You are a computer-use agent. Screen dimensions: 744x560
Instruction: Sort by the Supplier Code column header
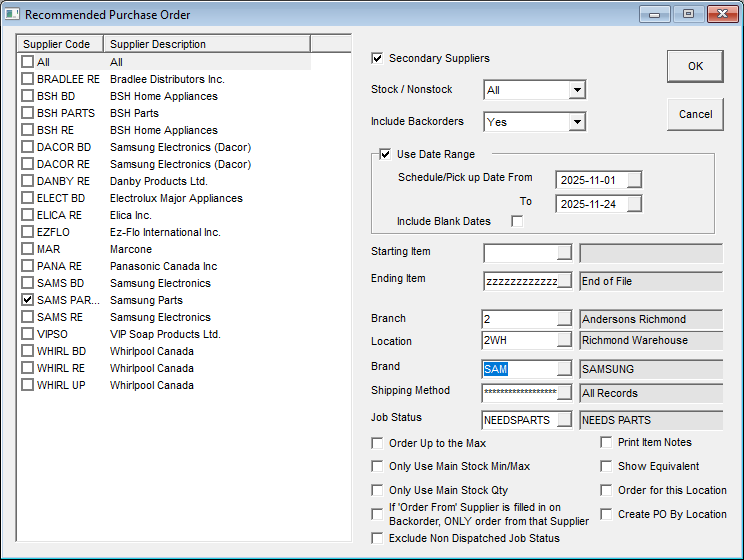pyautogui.click(x=60, y=44)
